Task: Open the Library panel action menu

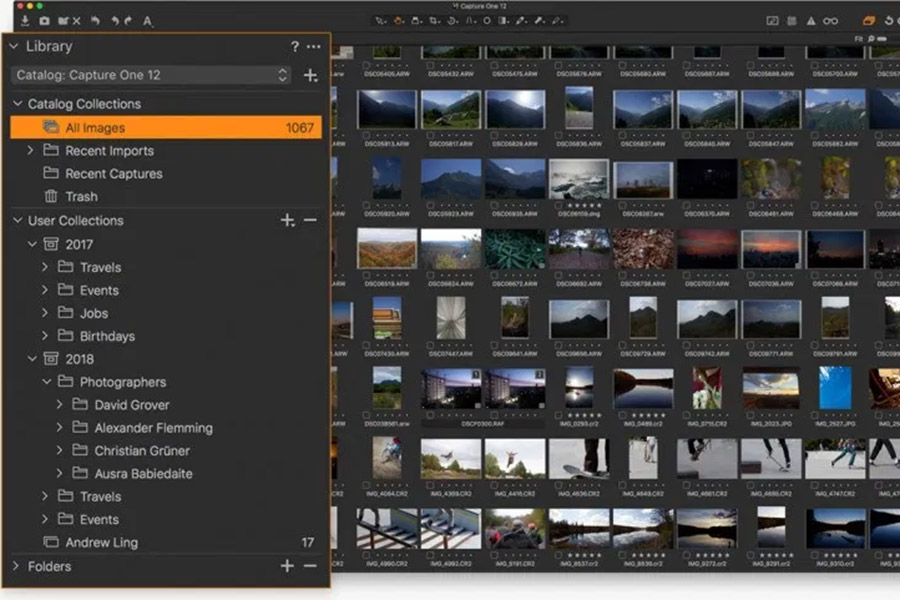Action: point(312,46)
